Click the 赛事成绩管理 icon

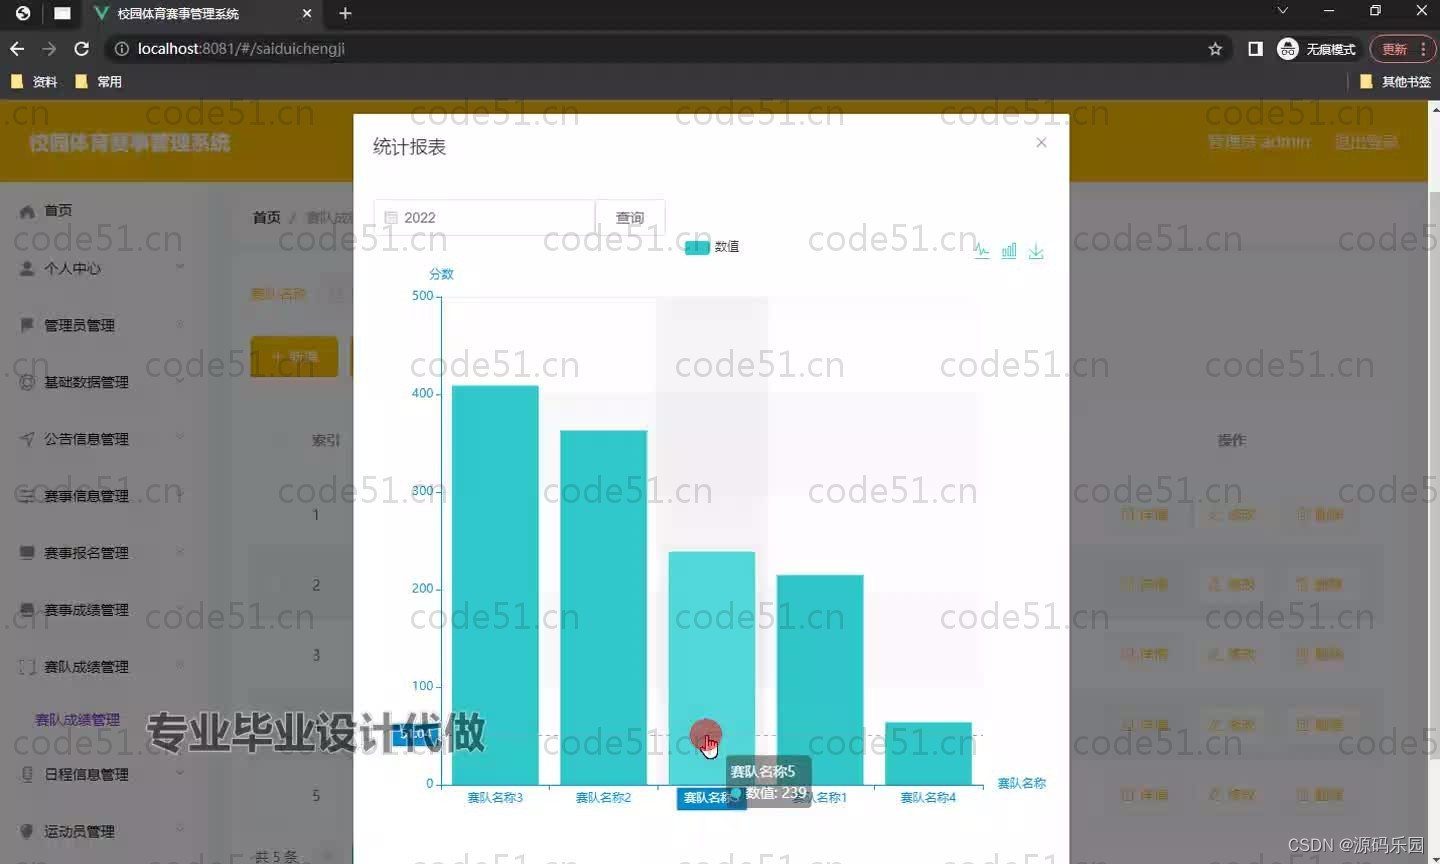pos(27,610)
